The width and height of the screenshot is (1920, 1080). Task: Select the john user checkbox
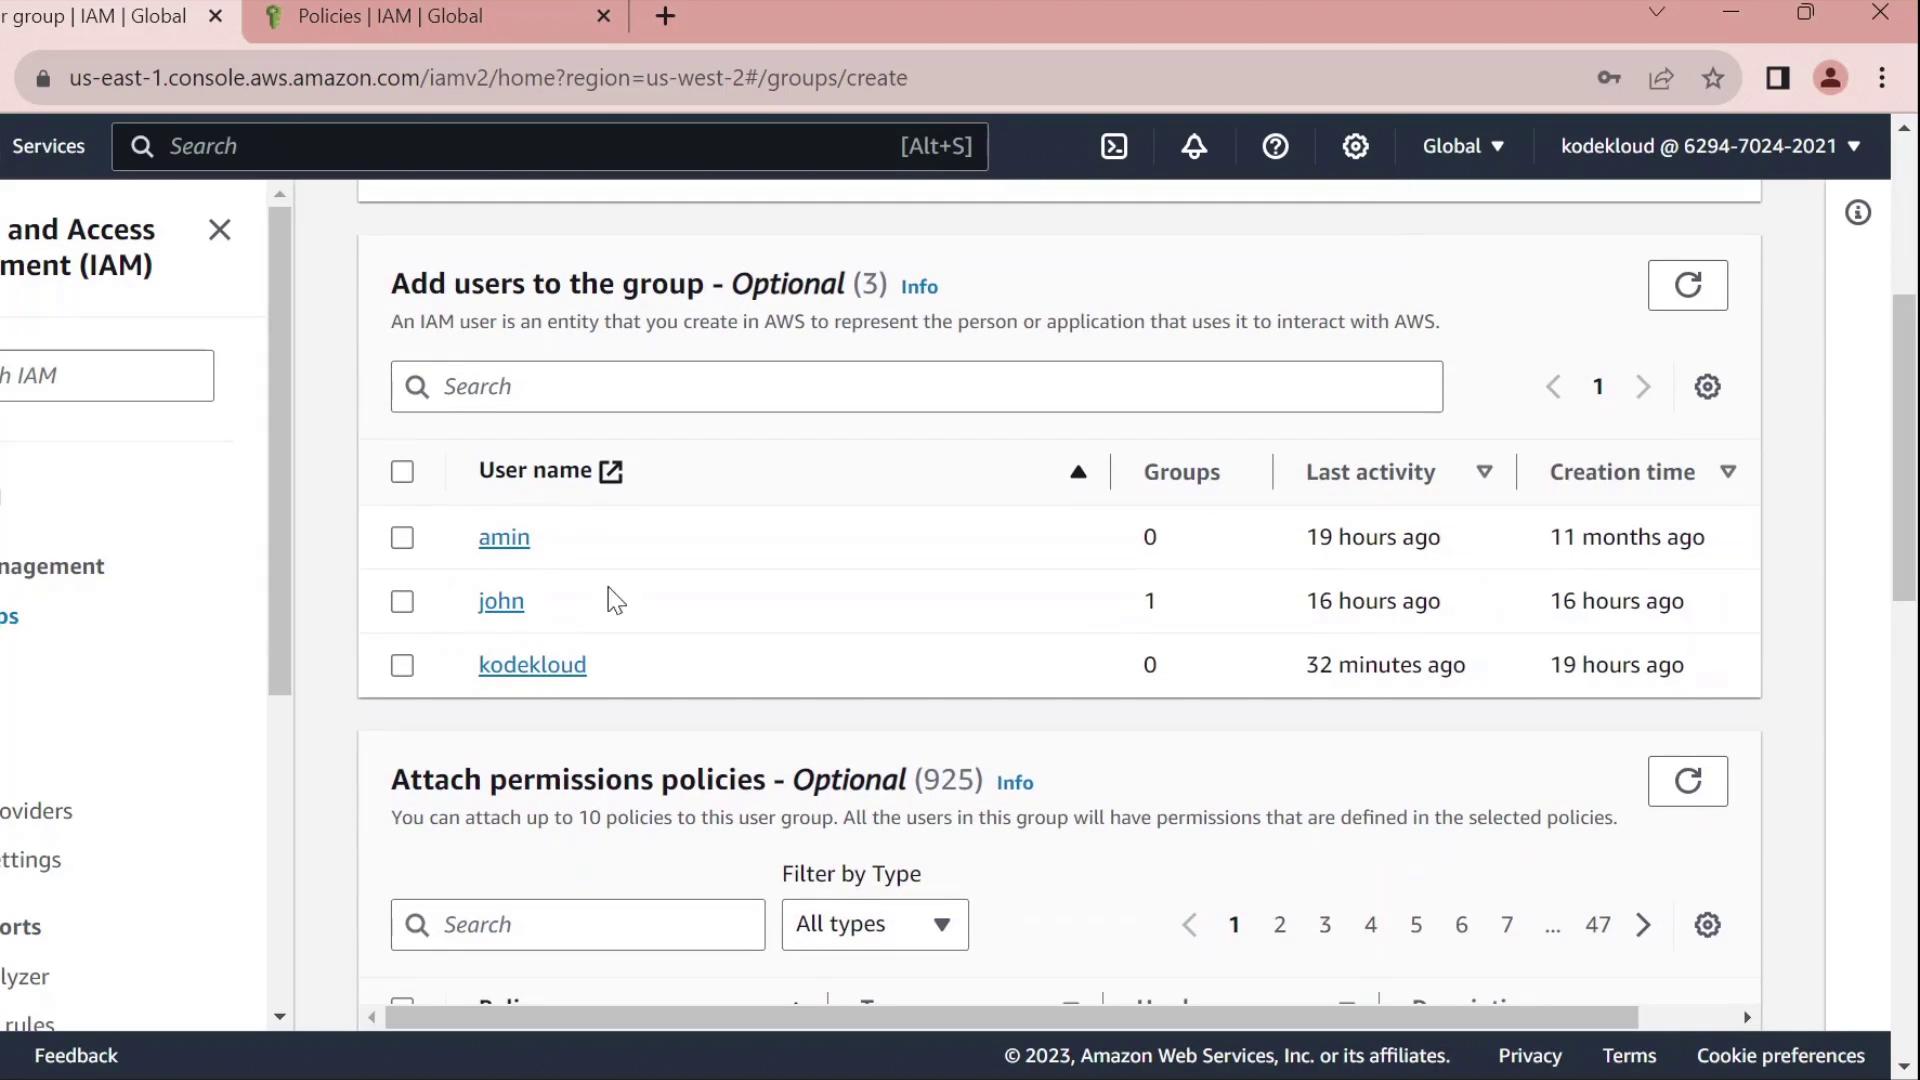pyautogui.click(x=402, y=602)
